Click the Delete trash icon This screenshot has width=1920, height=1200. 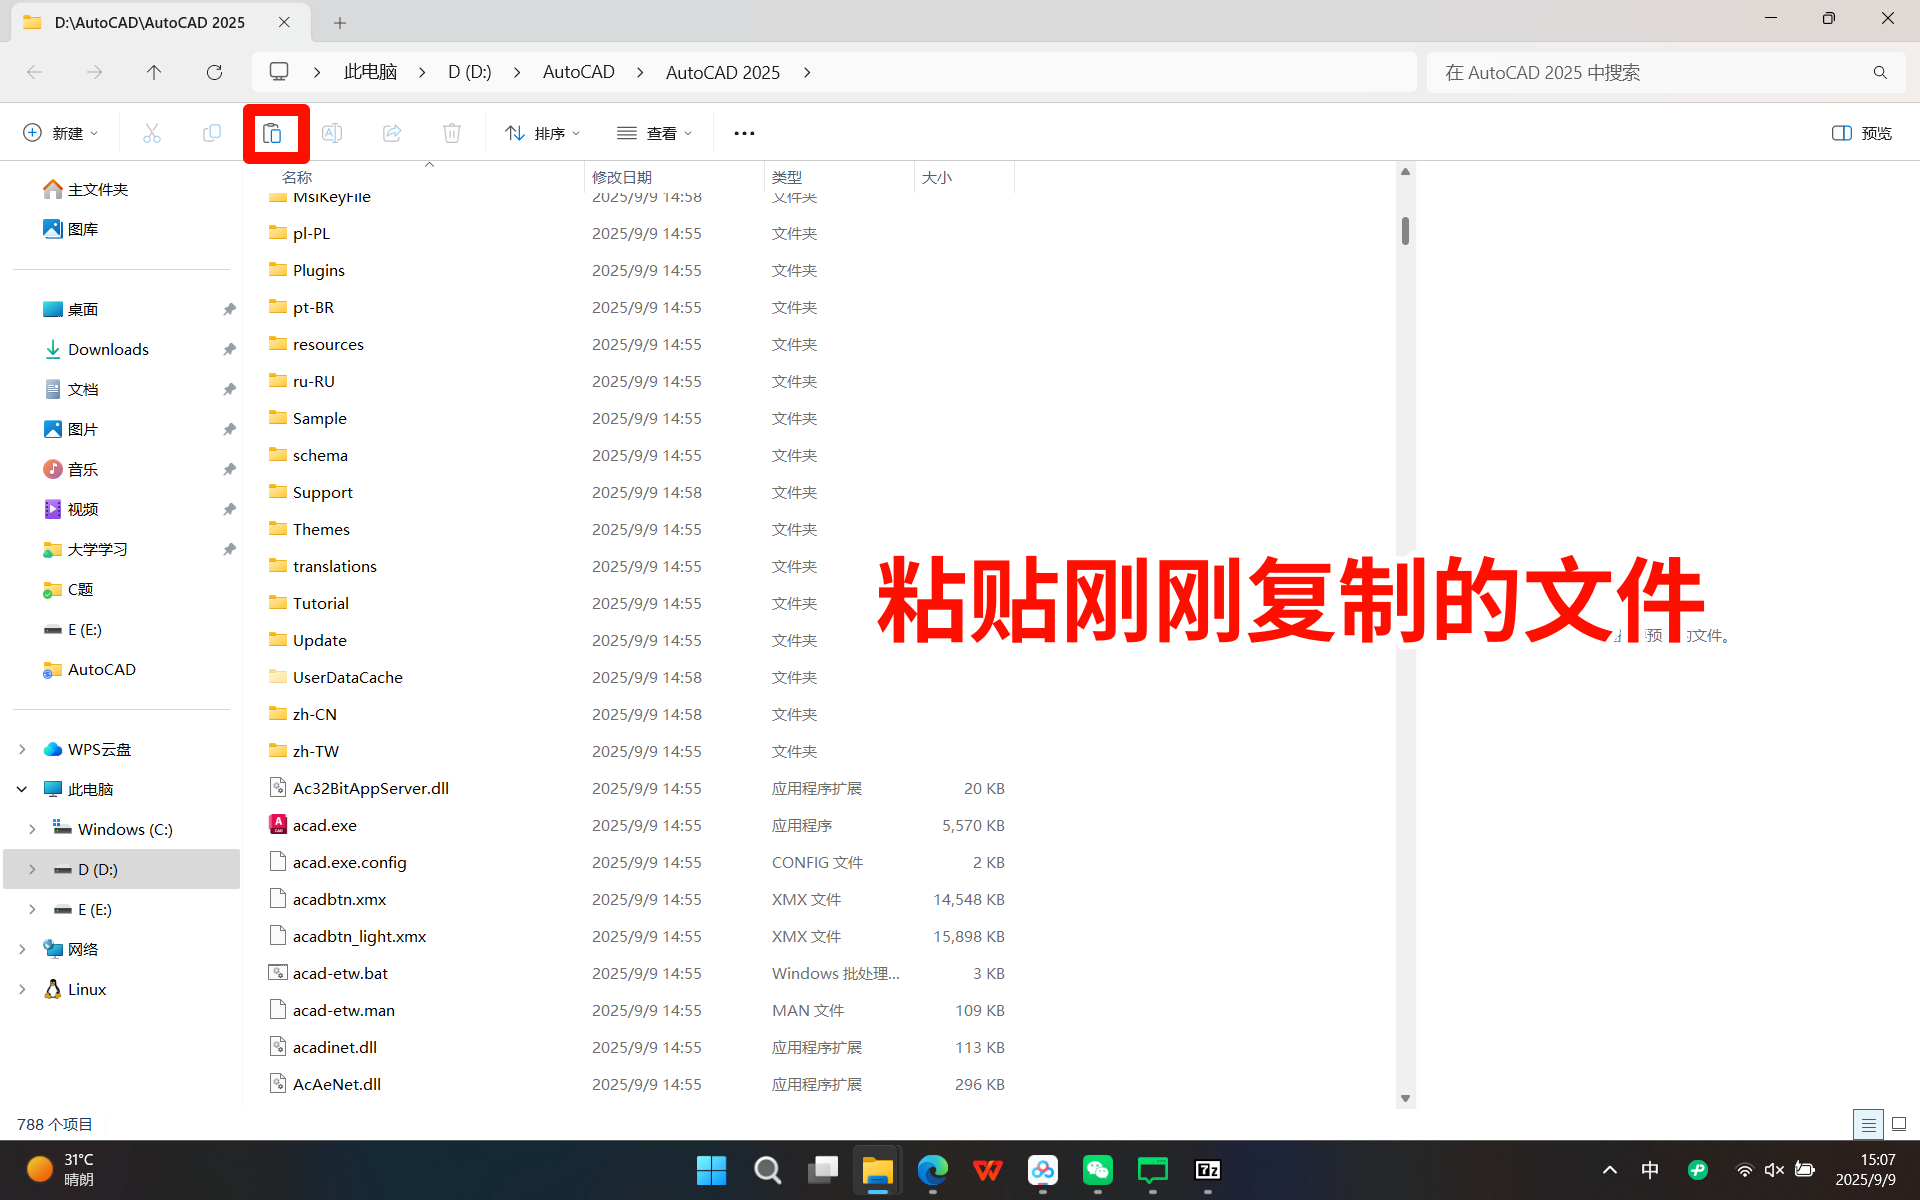point(452,133)
